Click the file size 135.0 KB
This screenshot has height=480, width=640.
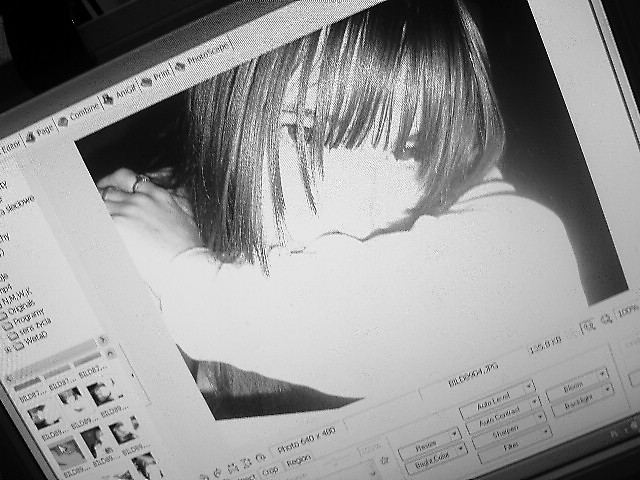tap(546, 344)
